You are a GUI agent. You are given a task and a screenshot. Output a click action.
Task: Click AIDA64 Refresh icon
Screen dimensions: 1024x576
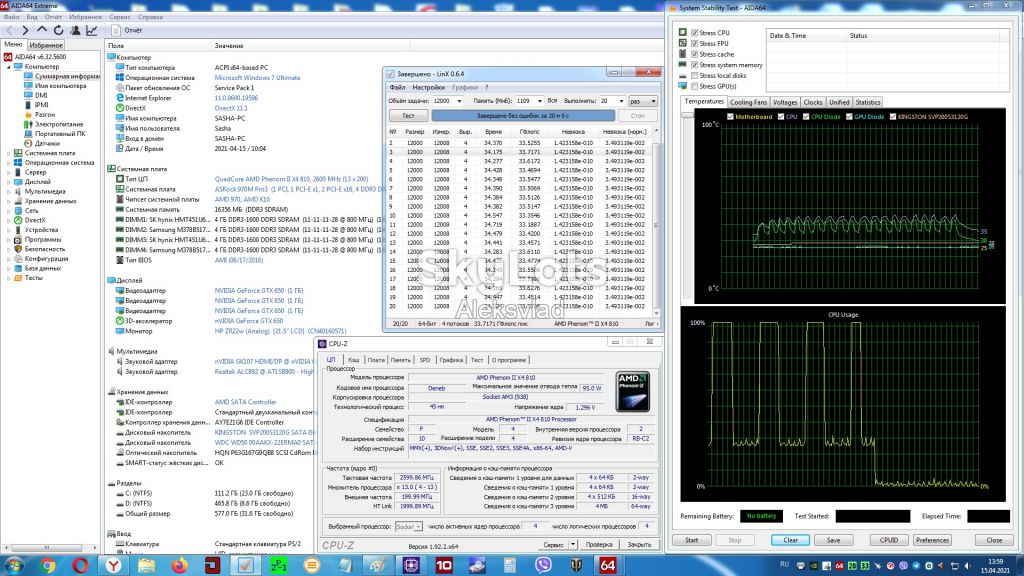pos(59,30)
